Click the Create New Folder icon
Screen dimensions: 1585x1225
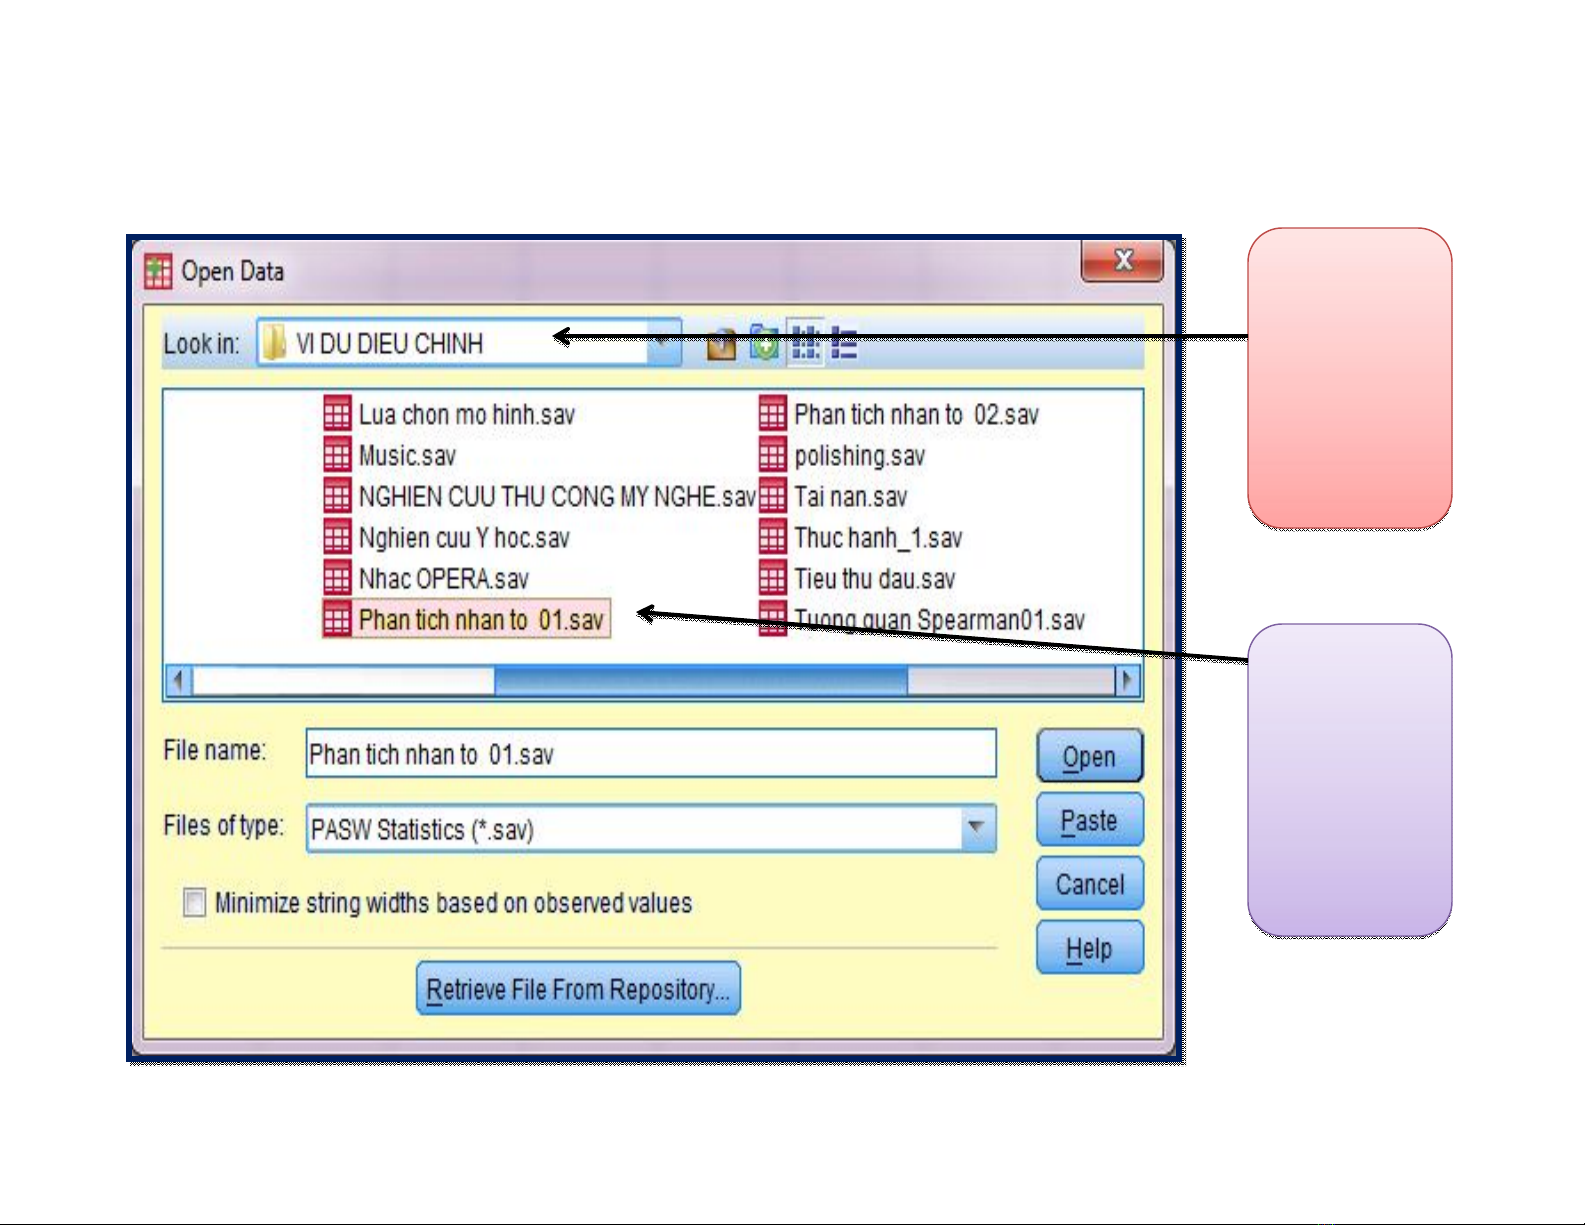[x=764, y=344]
